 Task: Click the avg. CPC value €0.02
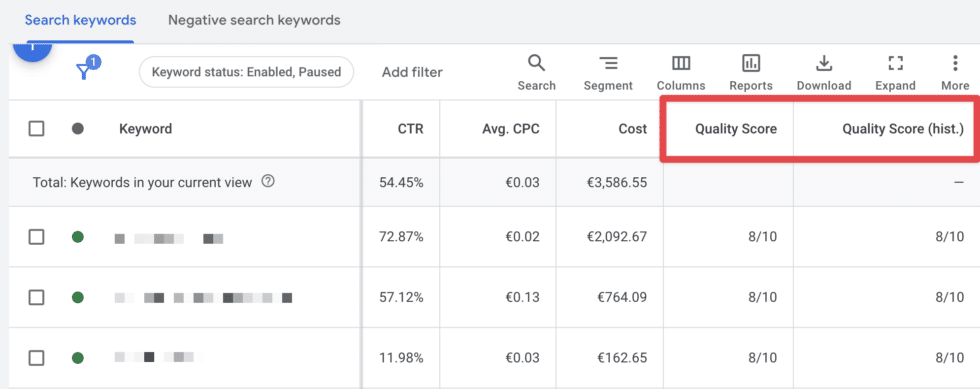pos(522,237)
